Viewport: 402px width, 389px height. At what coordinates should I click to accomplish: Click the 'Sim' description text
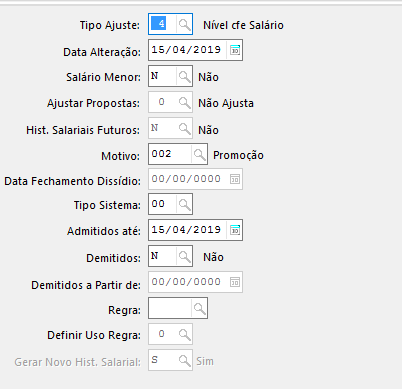click(205, 361)
